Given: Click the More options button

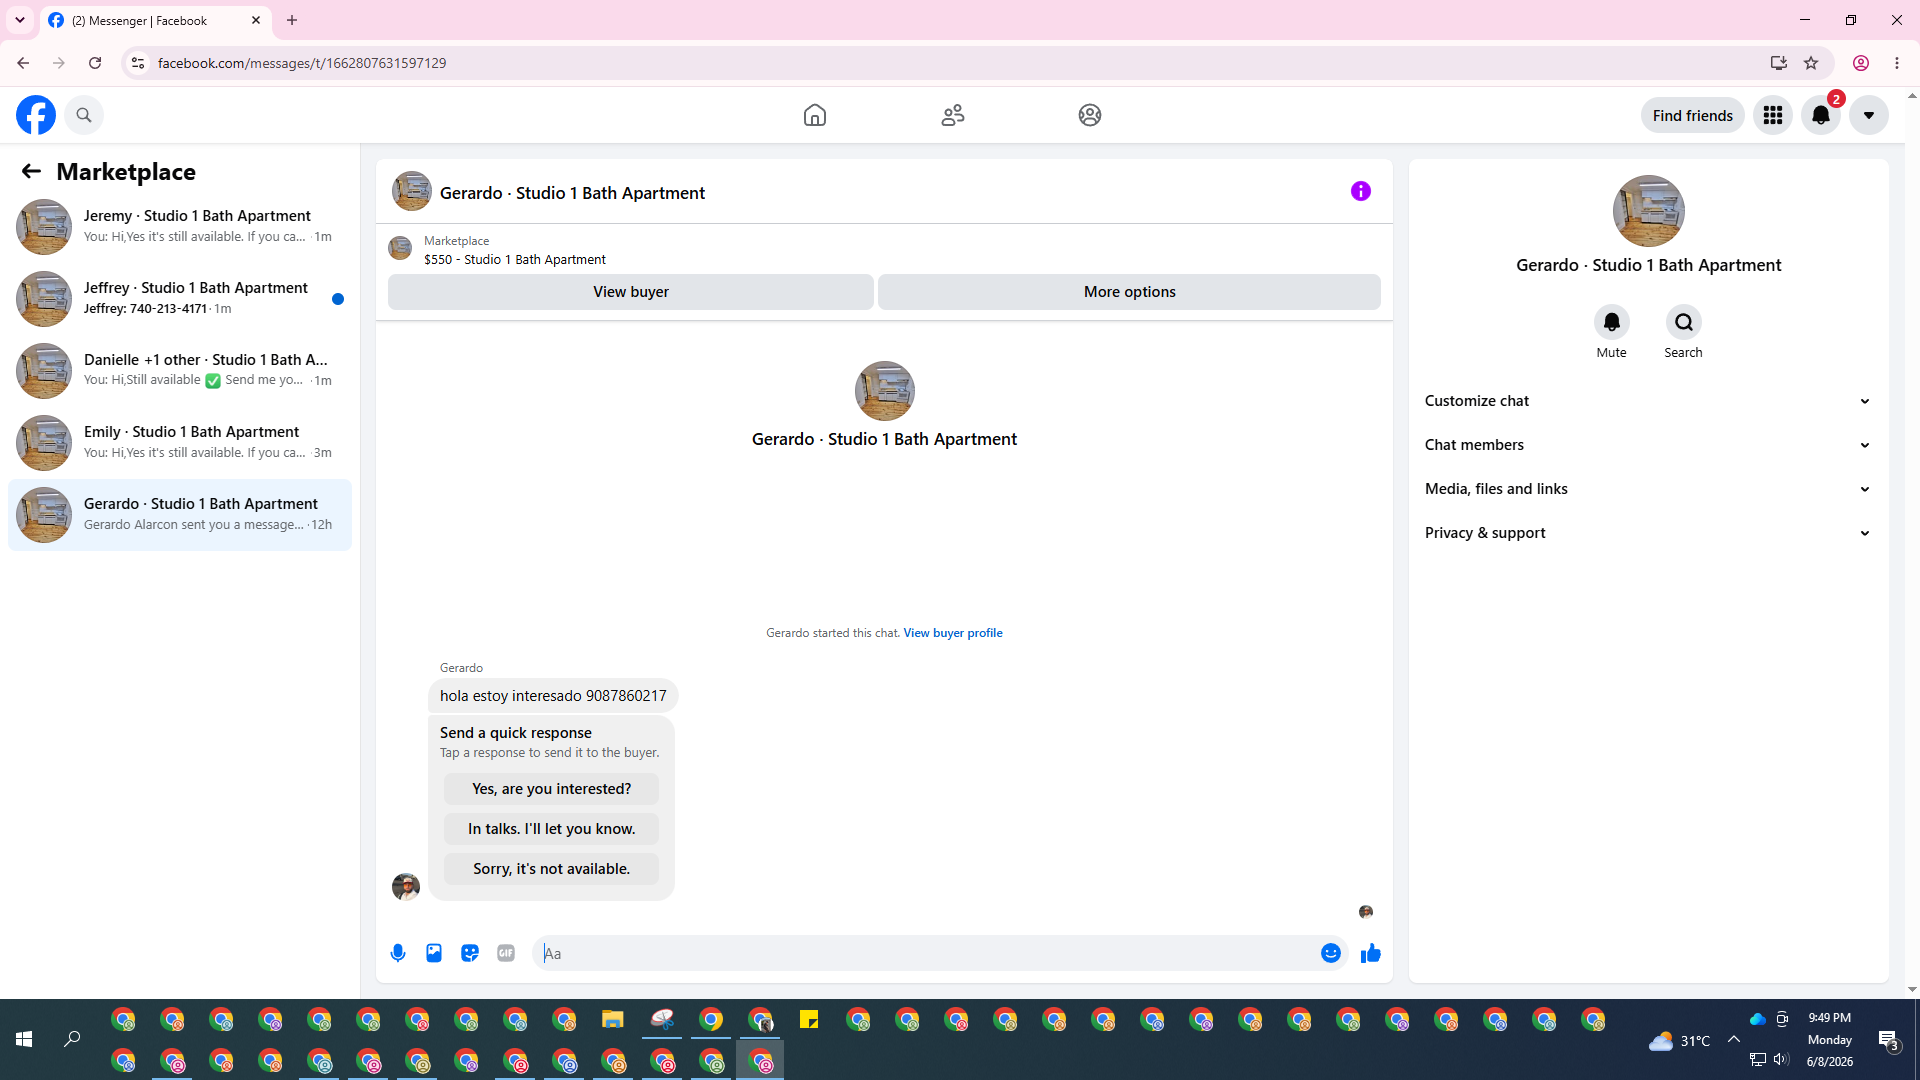Looking at the screenshot, I should pos(1130,292).
